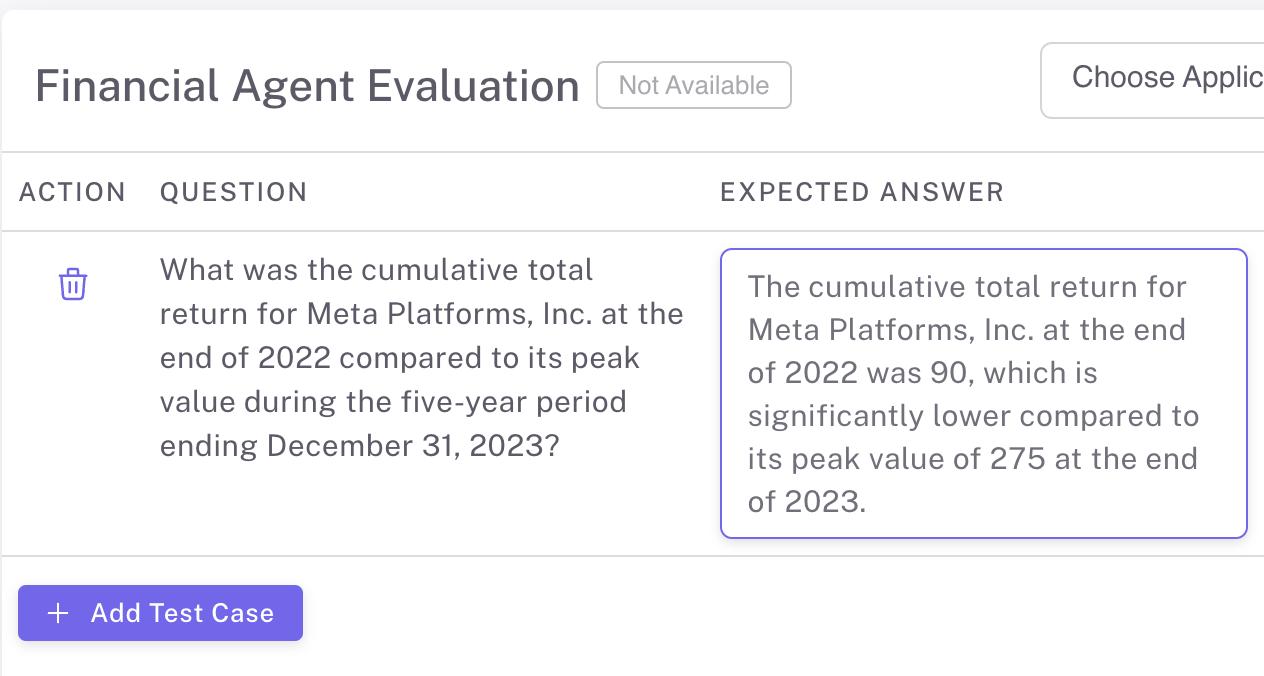
Task: Click the Not Available status badge
Action: tap(694, 85)
